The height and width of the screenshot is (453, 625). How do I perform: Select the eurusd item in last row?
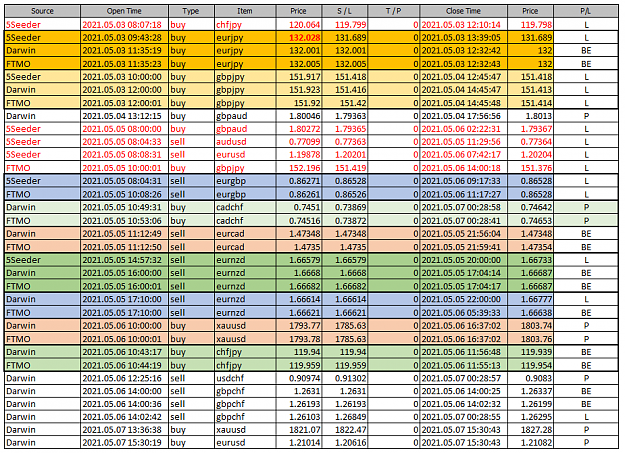[245, 443]
